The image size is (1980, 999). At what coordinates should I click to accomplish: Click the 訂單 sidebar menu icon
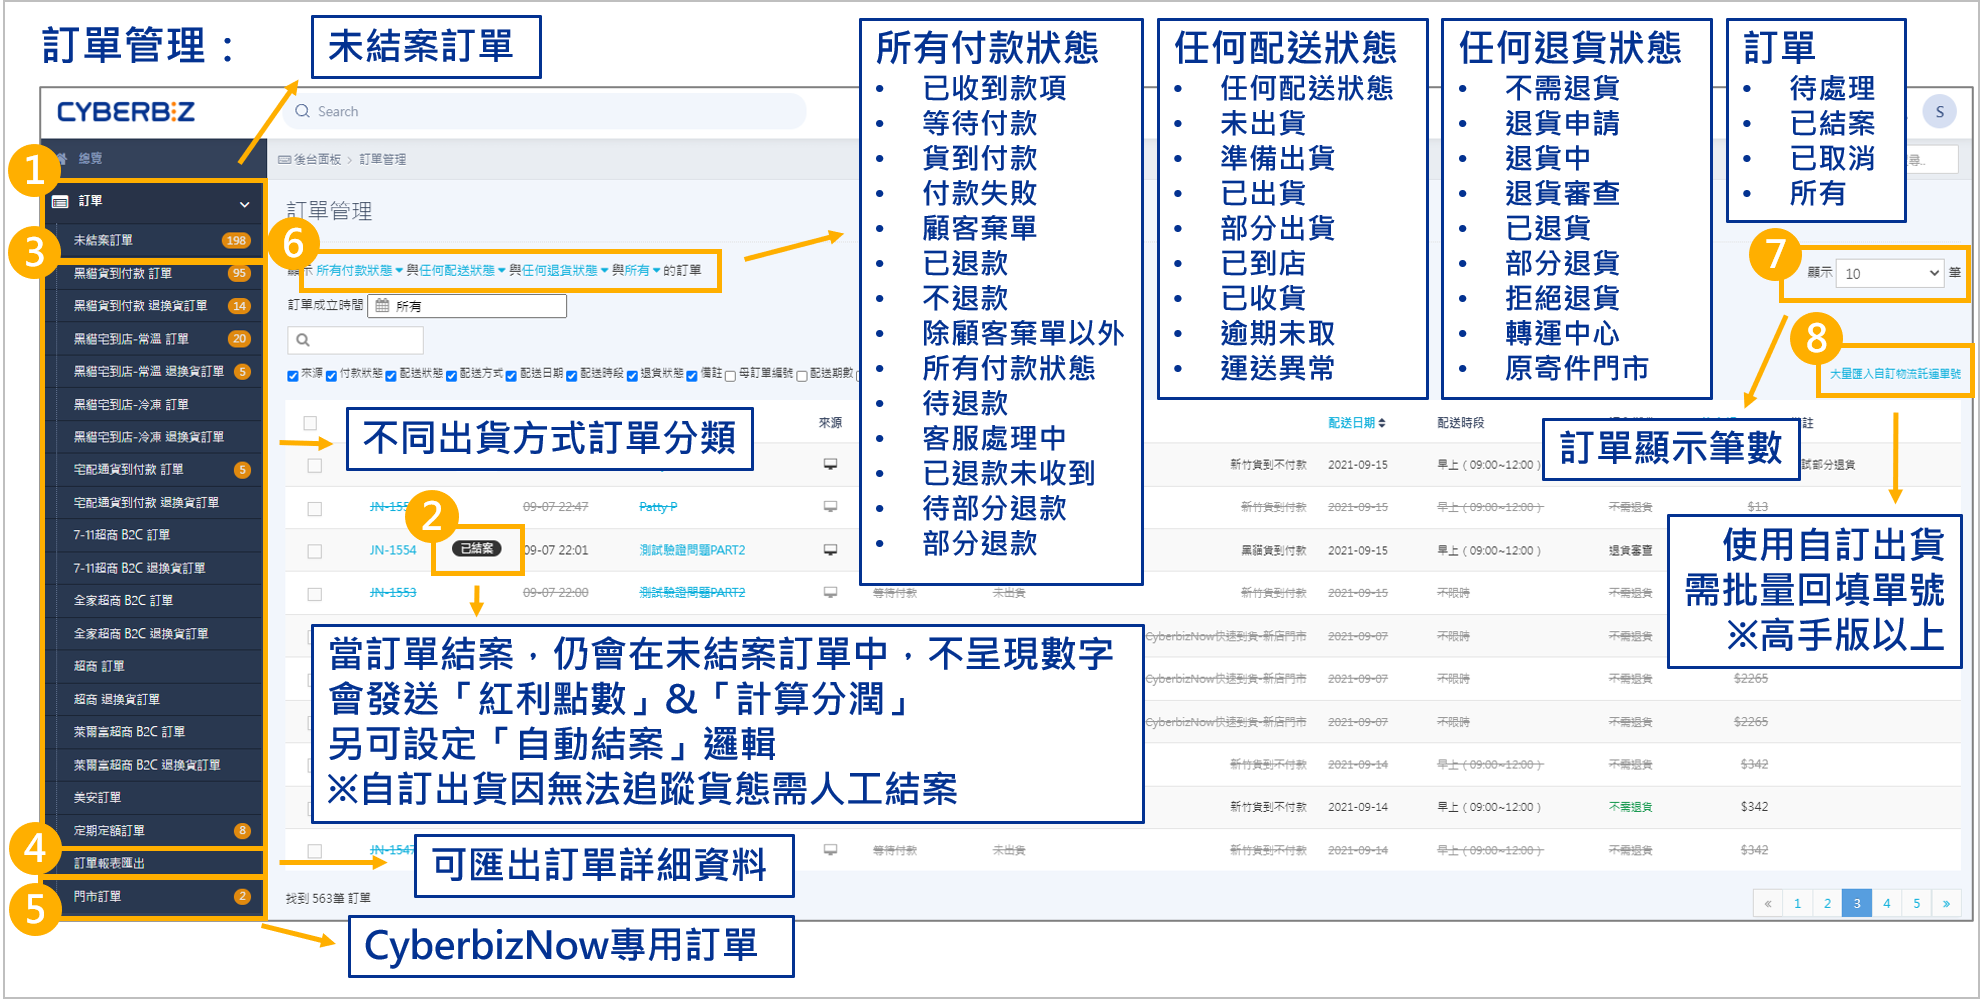click(60, 202)
